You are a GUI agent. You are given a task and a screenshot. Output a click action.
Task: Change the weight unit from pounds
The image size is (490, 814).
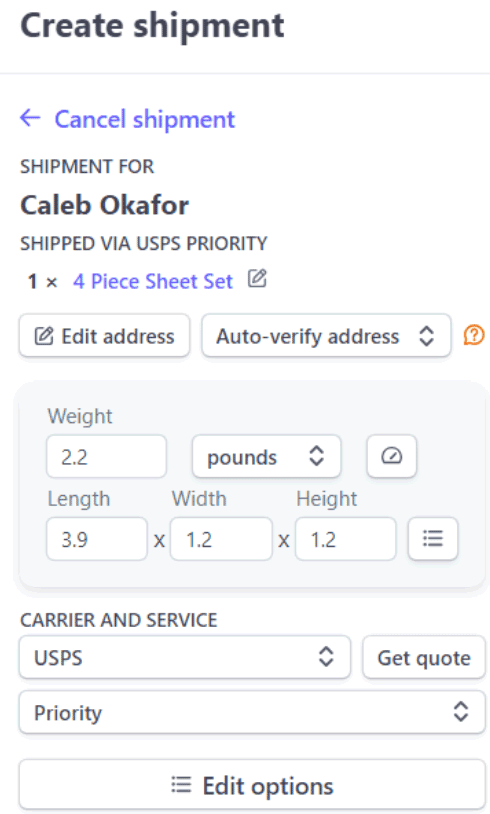point(266,457)
